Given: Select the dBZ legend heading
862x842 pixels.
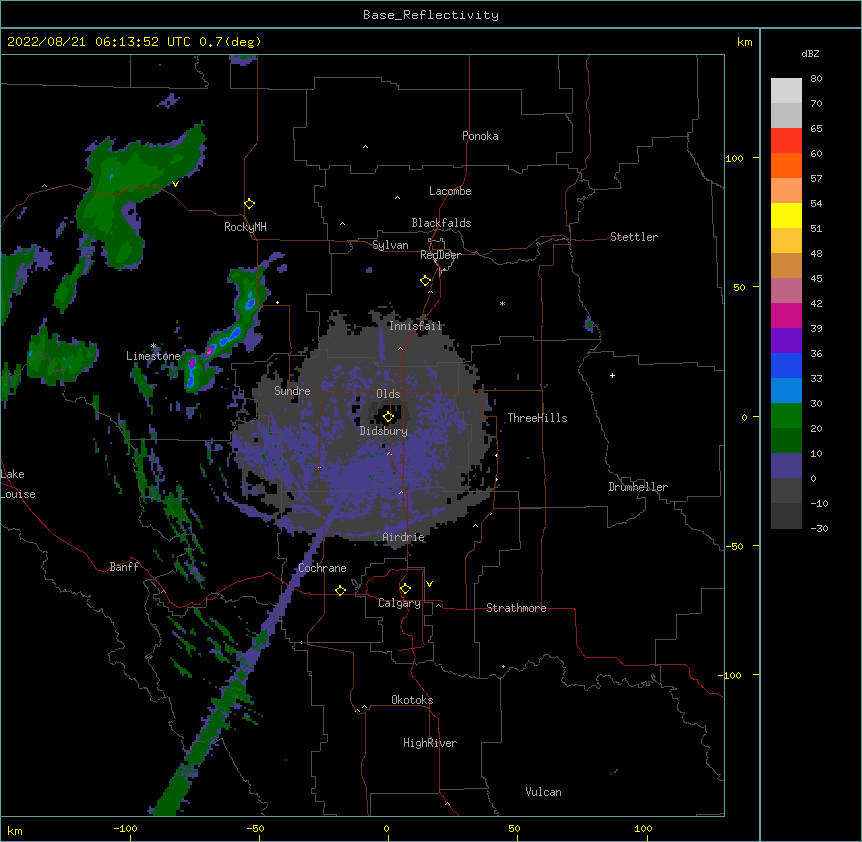Looking at the screenshot, I should point(810,54).
